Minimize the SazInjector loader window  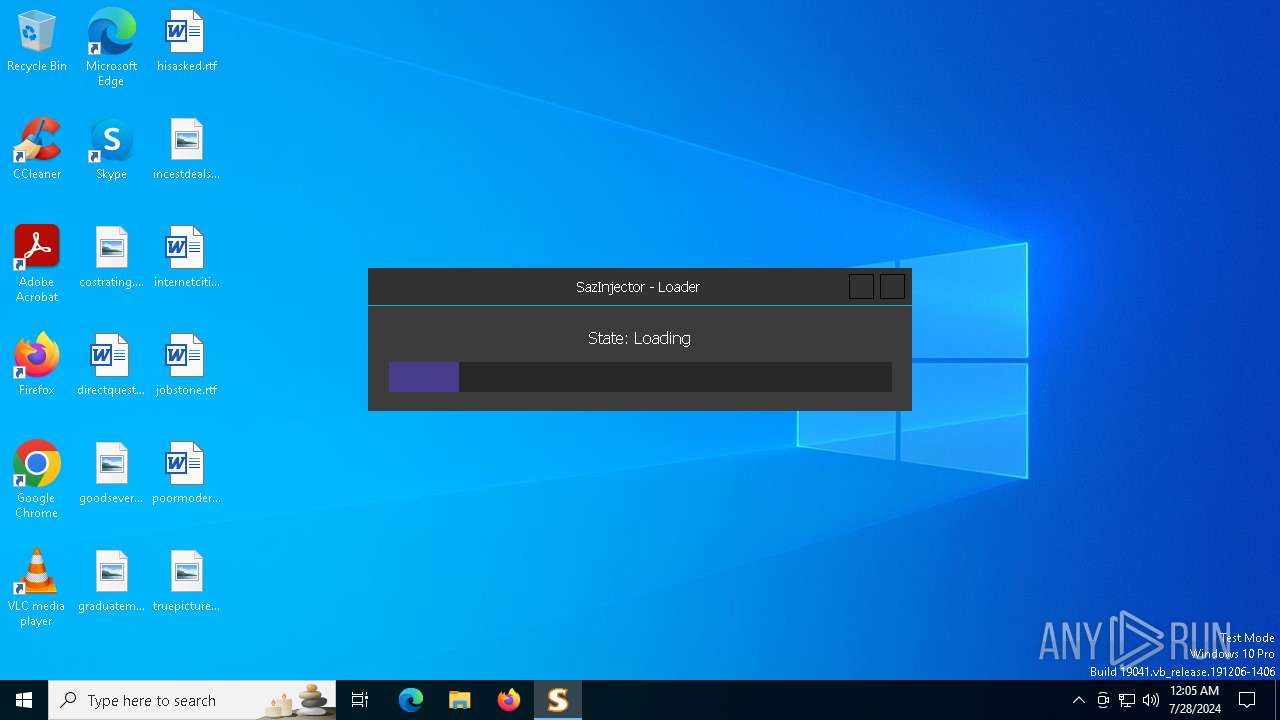861,287
